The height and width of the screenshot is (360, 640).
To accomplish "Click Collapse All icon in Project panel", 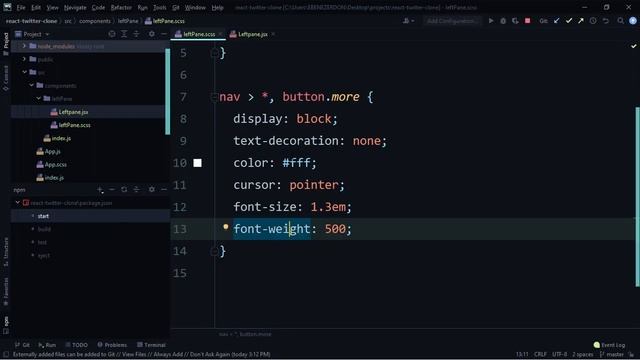I will 136,34.
